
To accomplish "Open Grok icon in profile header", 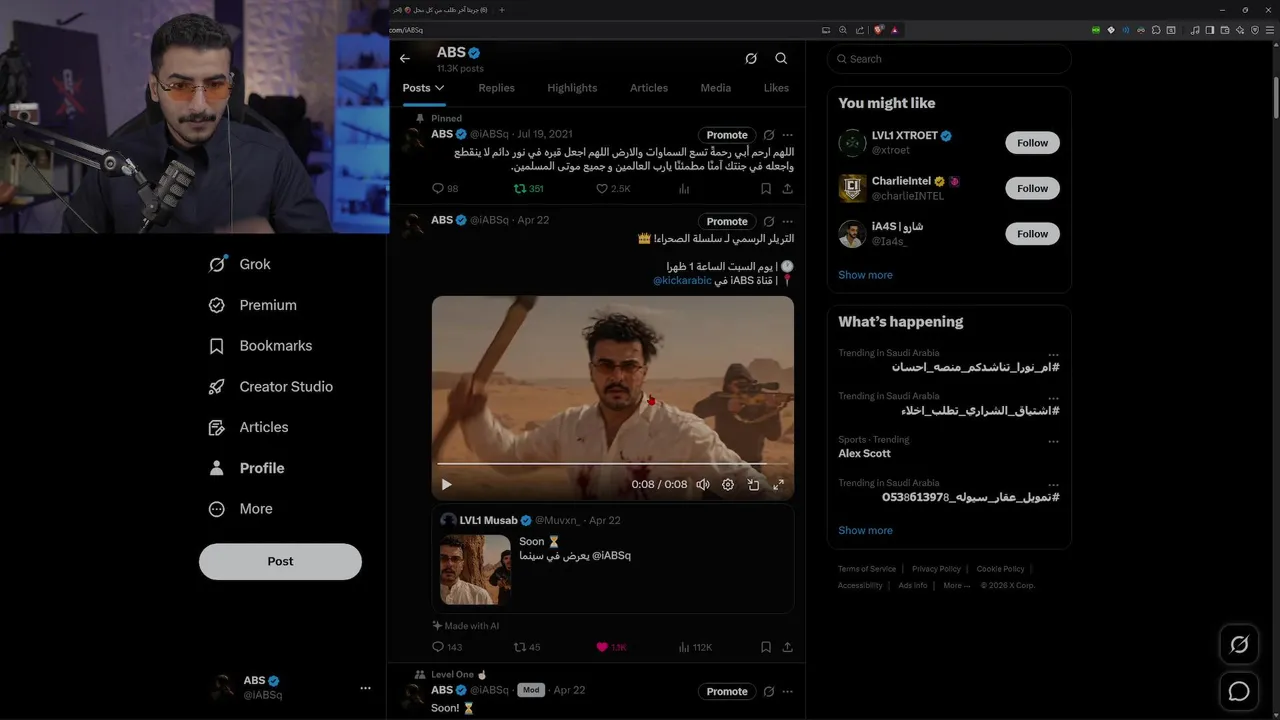I will click(751, 59).
